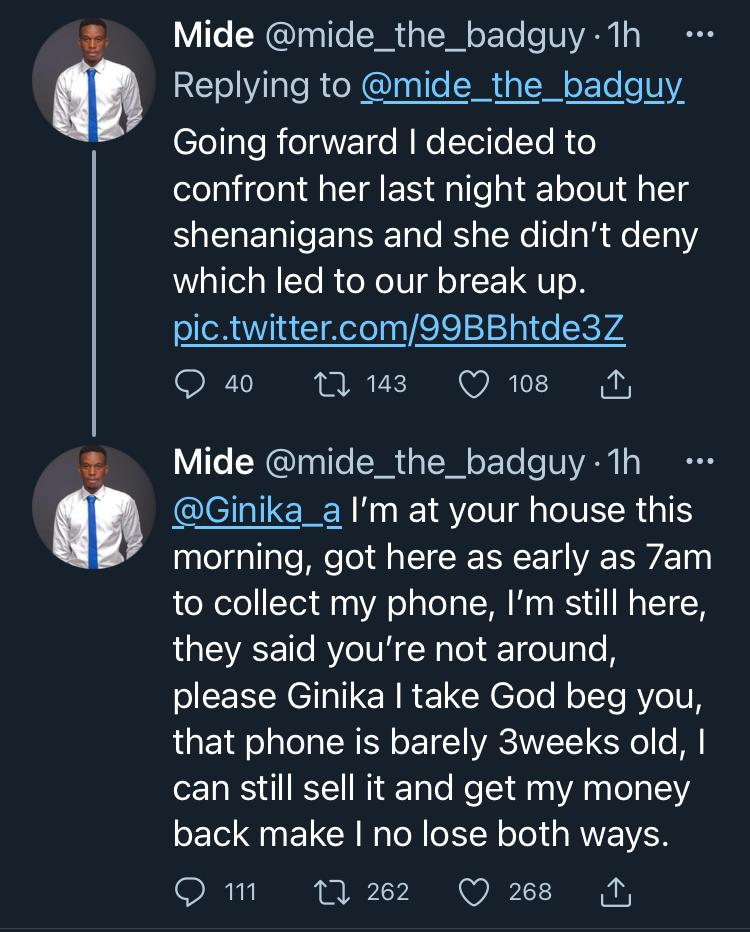Image resolution: width=750 pixels, height=932 pixels.
Task: Click Mide's display name on second tweet
Action: click(x=213, y=463)
